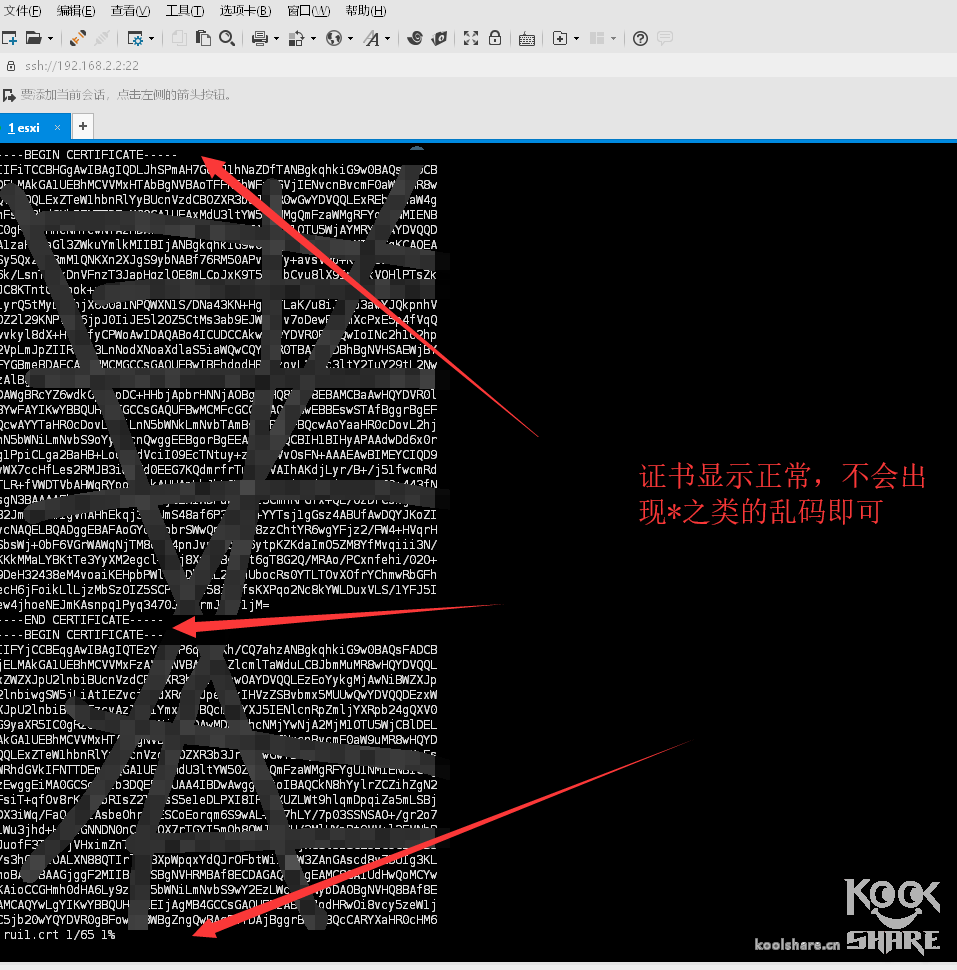Image resolution: width=957 pixels, height=970 pixels.
Task: Toggle the lock screen icon
Action: pos(495,38)
